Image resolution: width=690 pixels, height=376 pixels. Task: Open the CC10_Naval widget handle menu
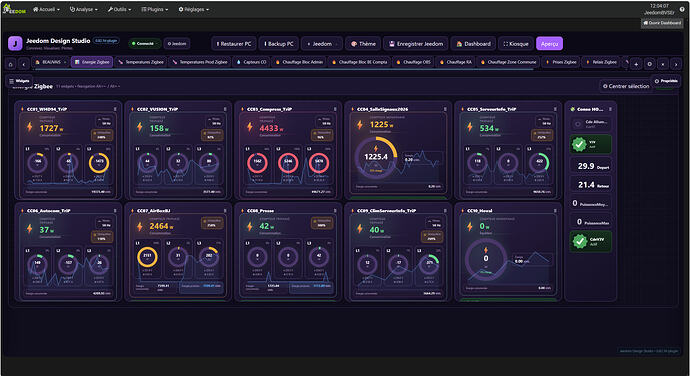[555, 210]
